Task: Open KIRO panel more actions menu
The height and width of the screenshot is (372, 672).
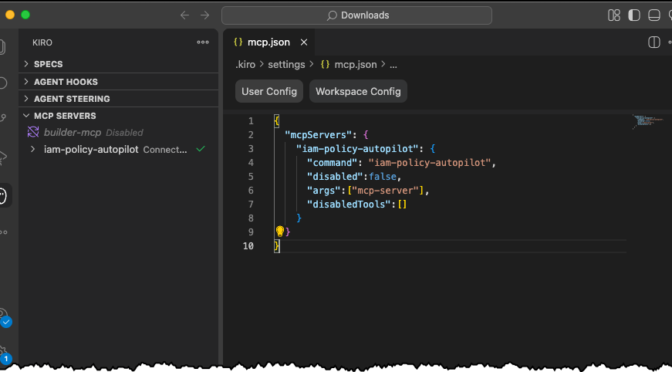Action: click(203, 42)
